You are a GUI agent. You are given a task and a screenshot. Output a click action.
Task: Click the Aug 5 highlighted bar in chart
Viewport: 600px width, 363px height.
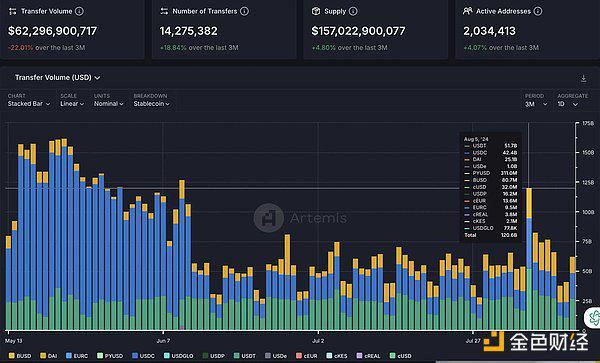(529, 259)
